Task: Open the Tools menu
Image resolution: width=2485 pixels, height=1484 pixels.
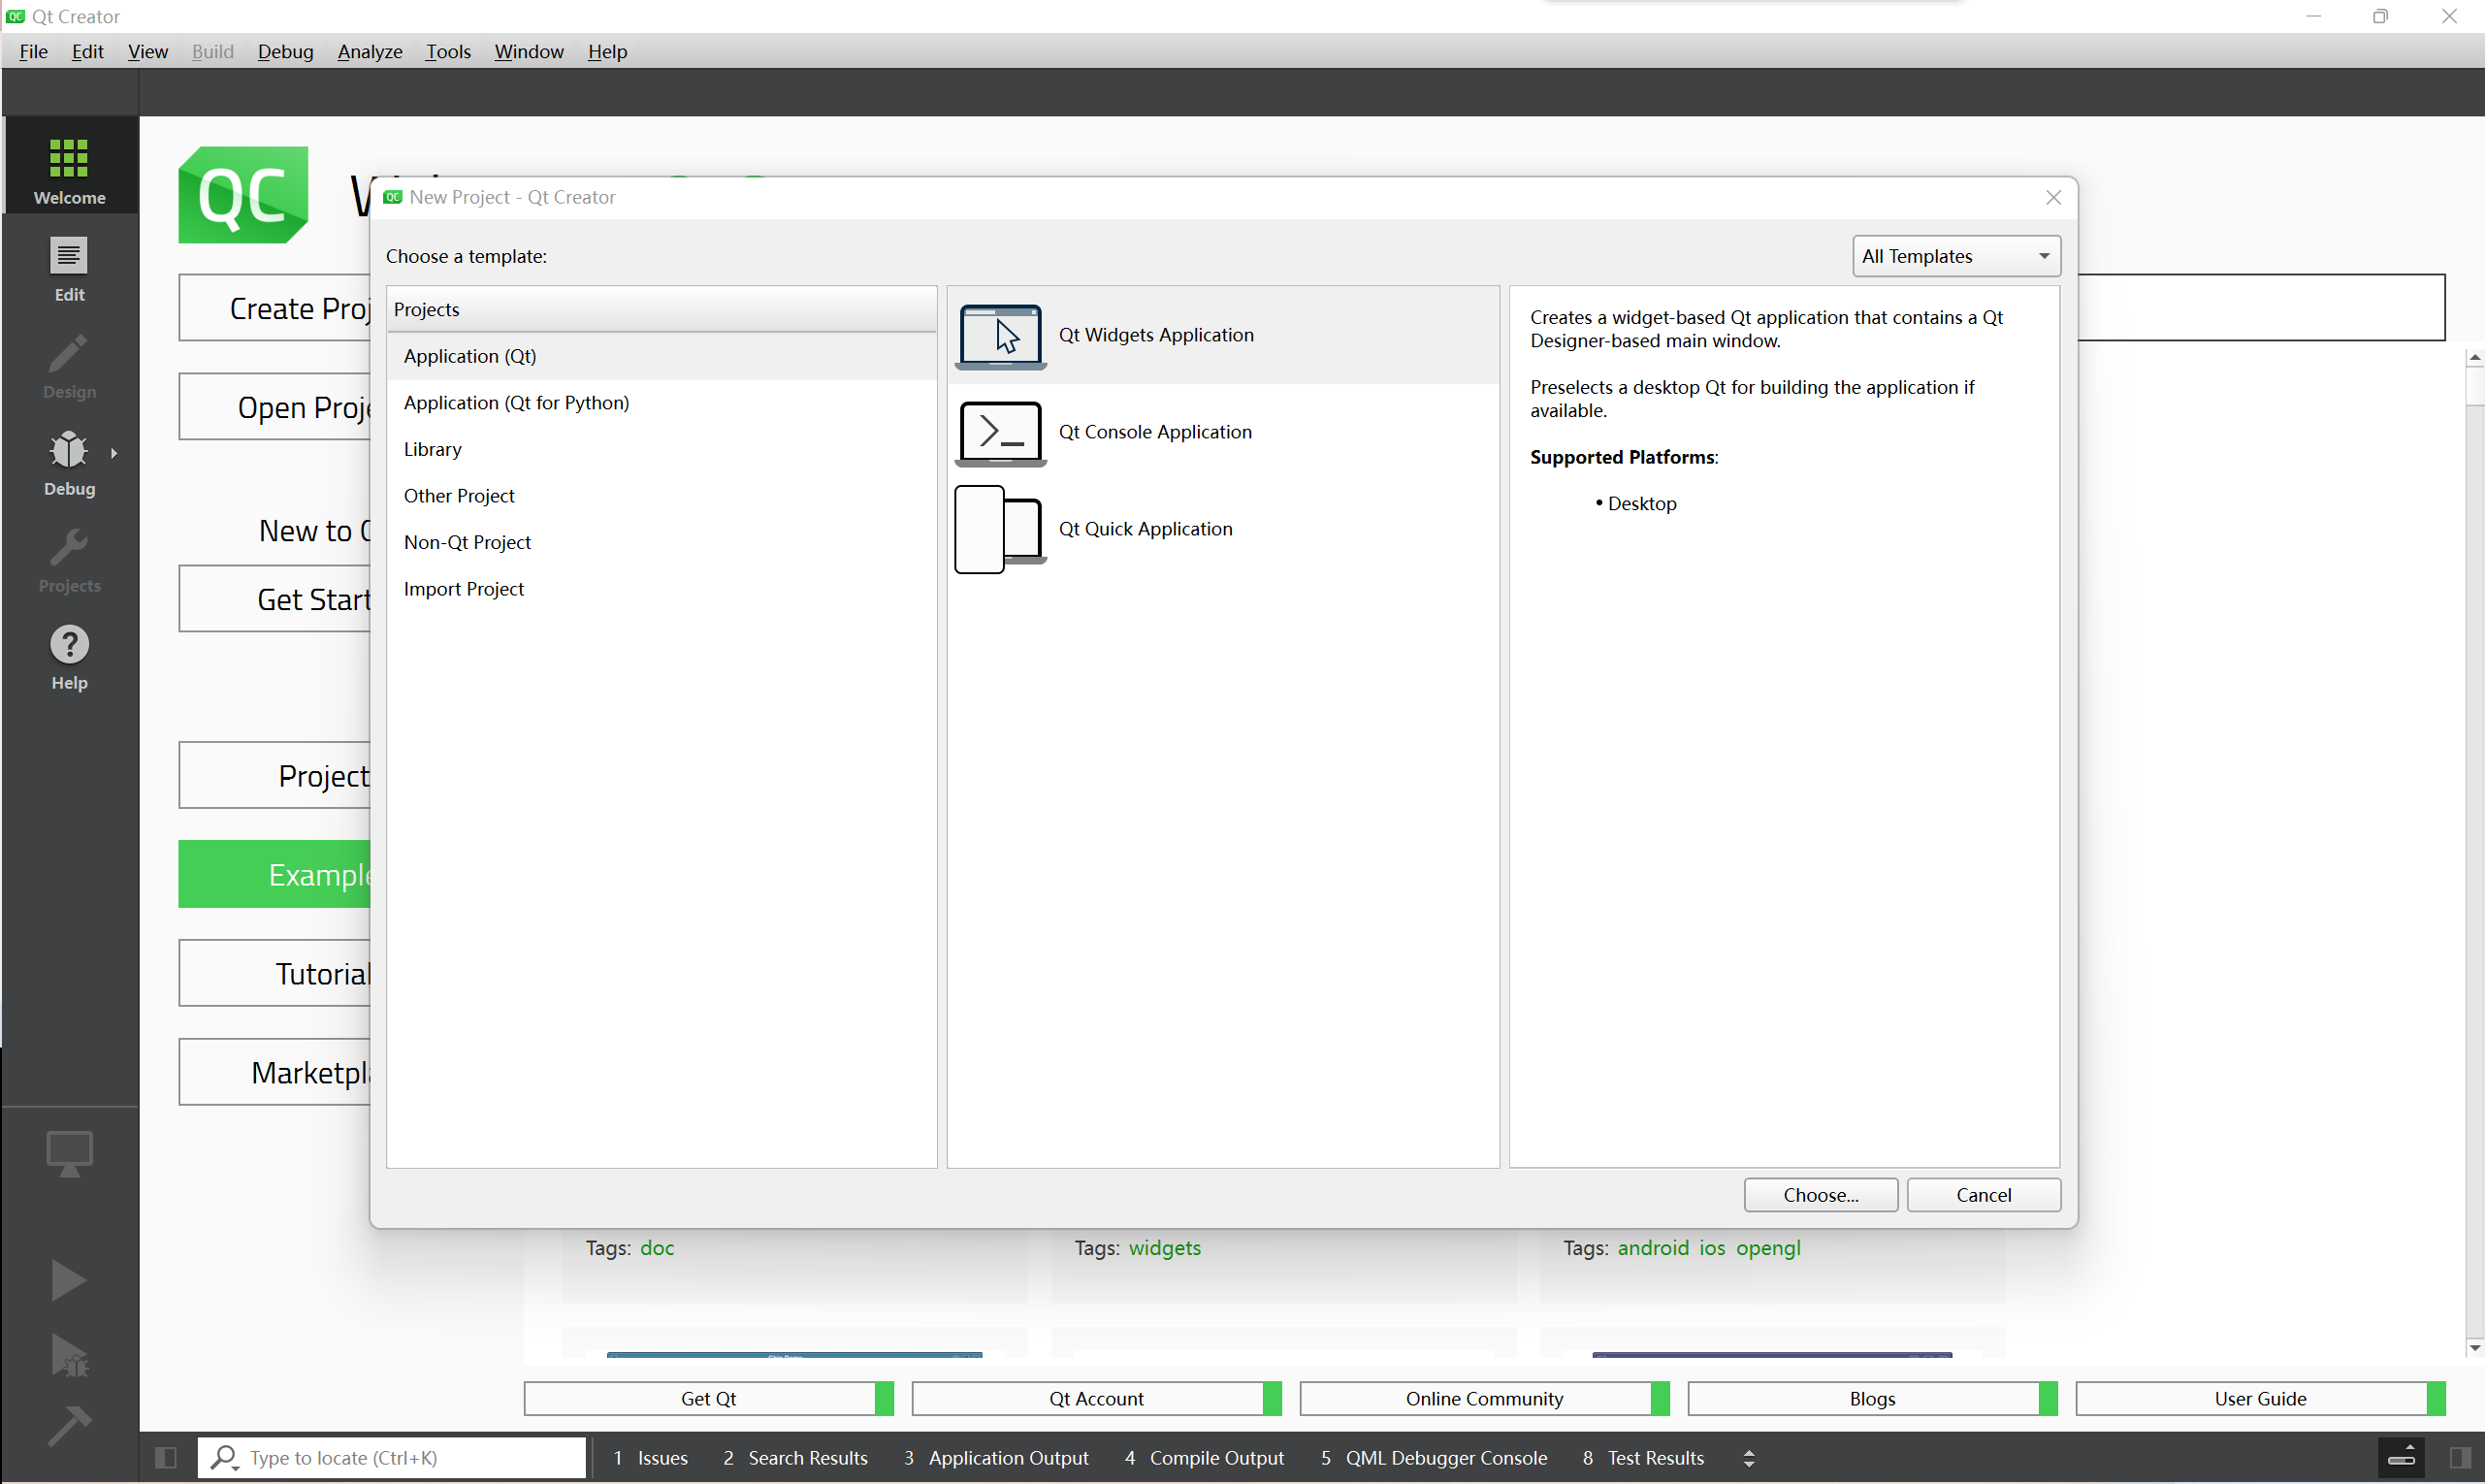Action: (447, 51)
